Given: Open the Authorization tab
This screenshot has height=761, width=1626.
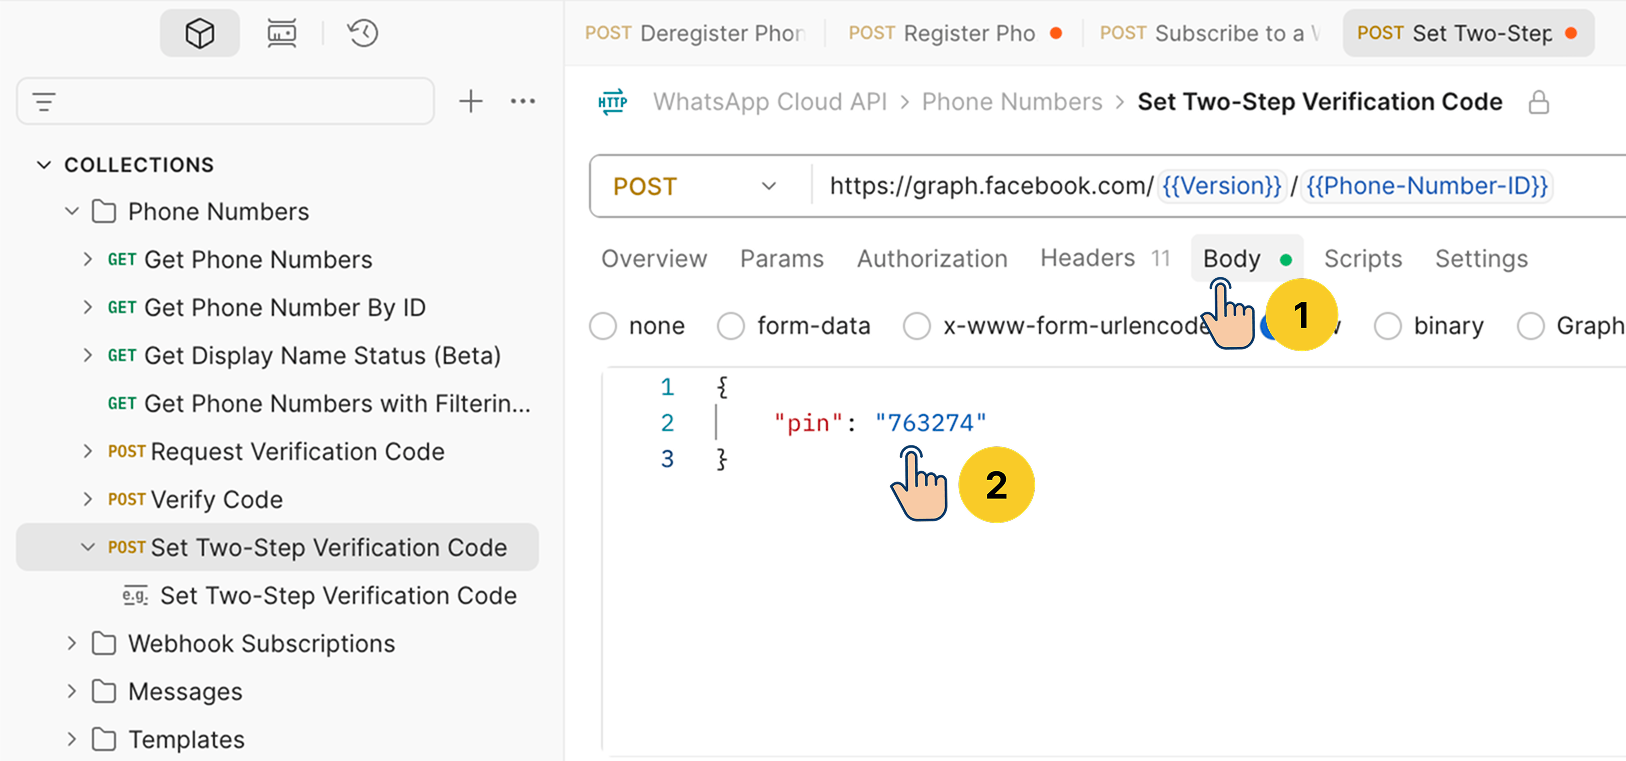Looking at the screenshot, I should tap(932, 259).
